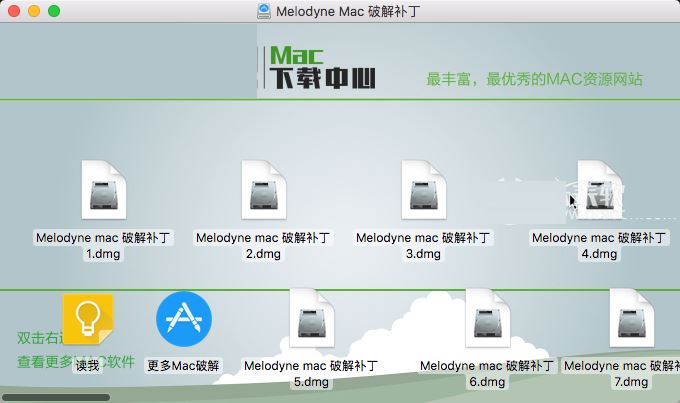The width and height of the screenshot is (680, 403).
Task: Click the horizontal scrollbar thumb at the window bottom
Action: (56, 397)
